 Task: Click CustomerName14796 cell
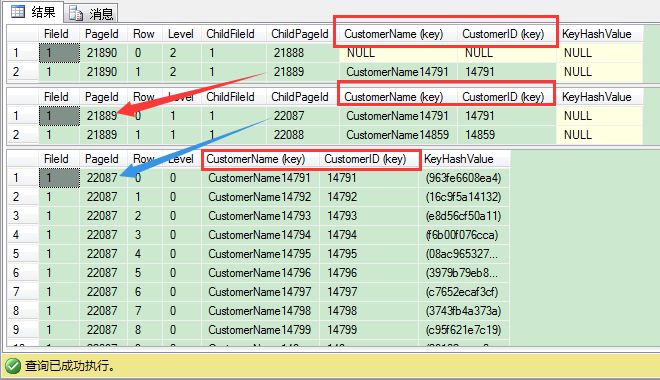tap(260, 273)
